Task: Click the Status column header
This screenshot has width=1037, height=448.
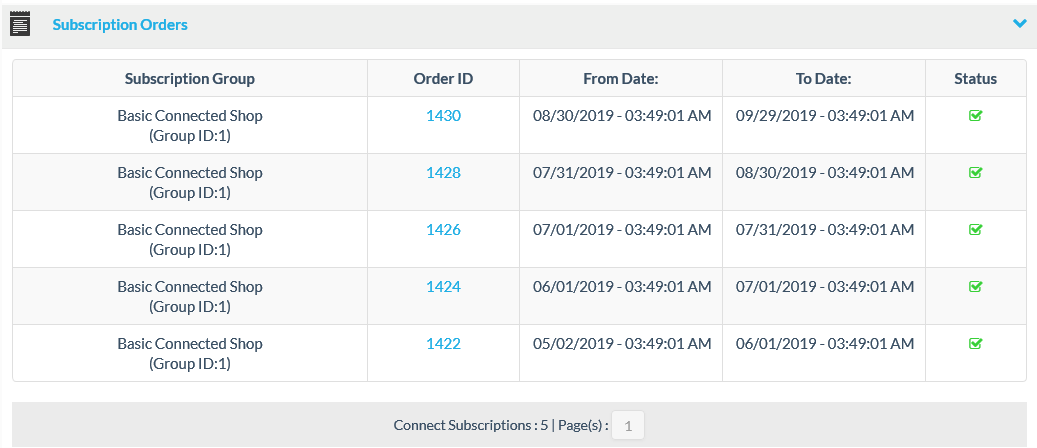Action: 976,79
